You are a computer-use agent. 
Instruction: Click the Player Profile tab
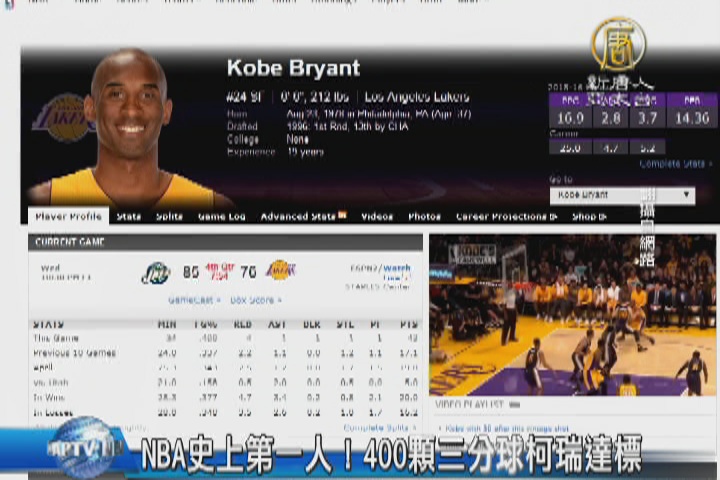(69, 216)
